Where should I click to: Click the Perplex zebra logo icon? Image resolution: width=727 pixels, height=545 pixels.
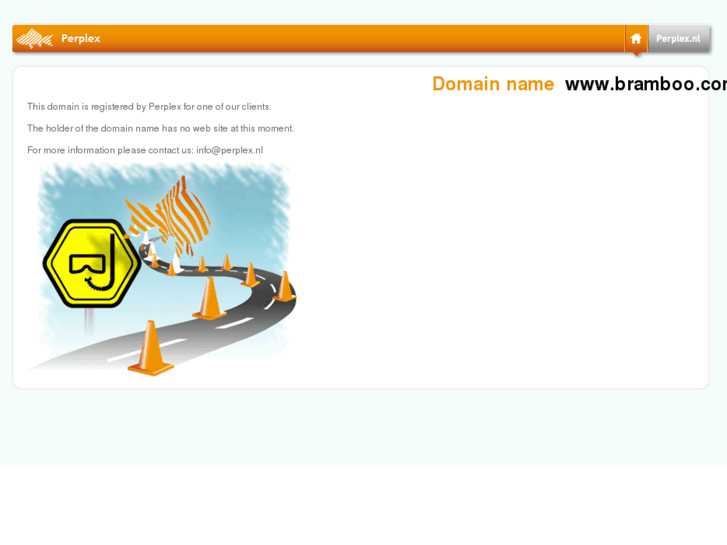(x=34, y=38)
